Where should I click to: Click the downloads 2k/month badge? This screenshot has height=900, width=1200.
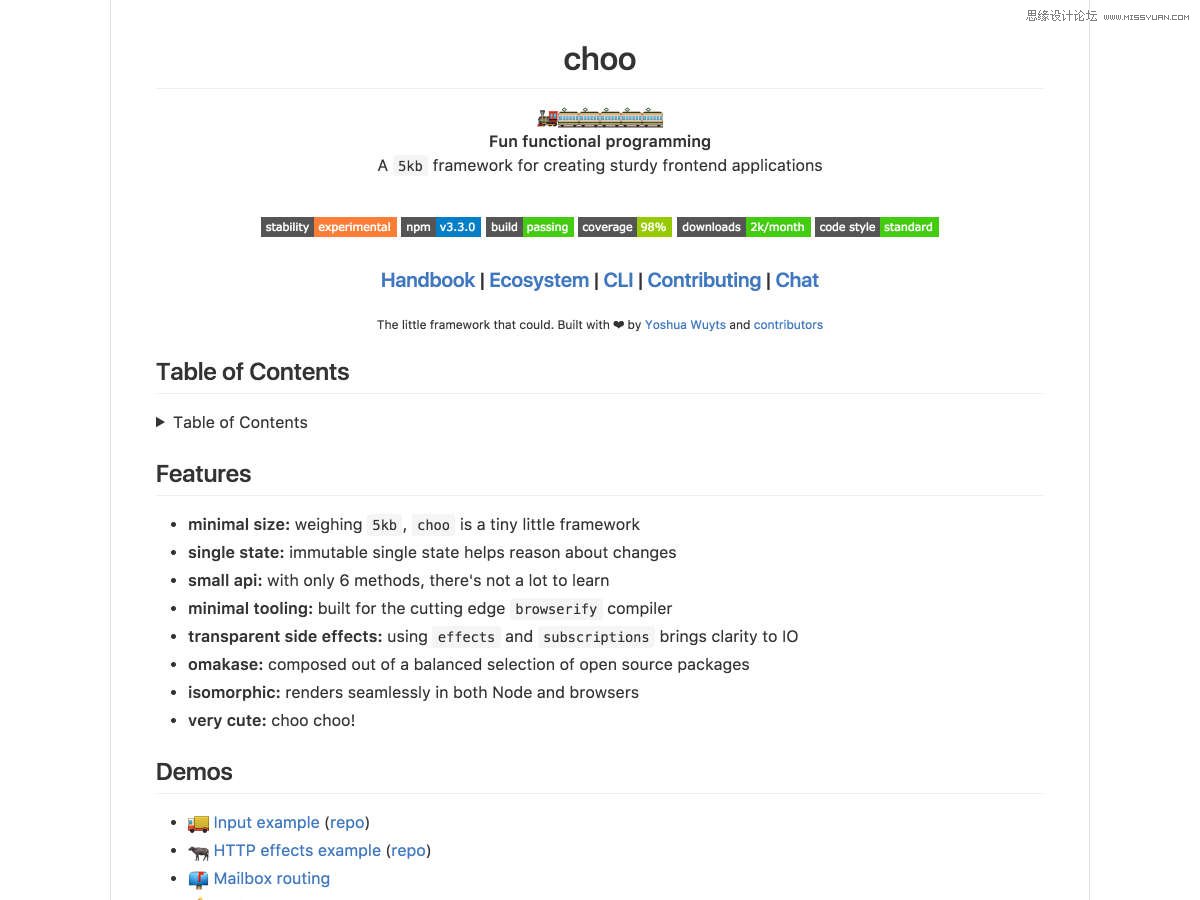pyautogui.click(x=743, y=227)
